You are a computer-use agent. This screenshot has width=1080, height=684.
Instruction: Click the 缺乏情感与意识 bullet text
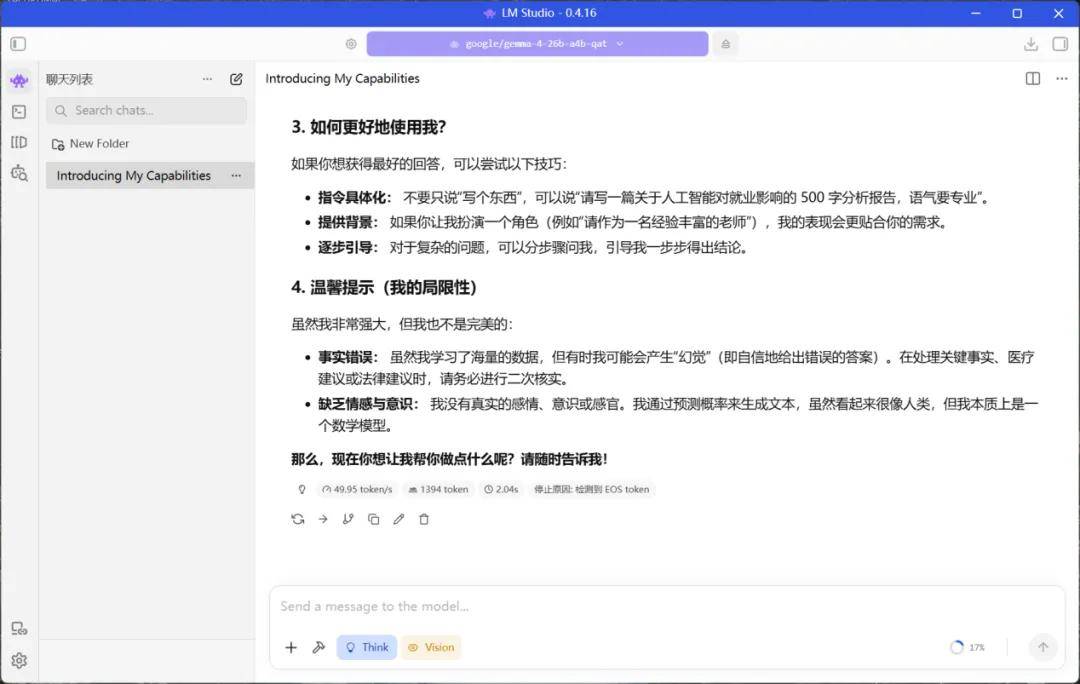678,415
